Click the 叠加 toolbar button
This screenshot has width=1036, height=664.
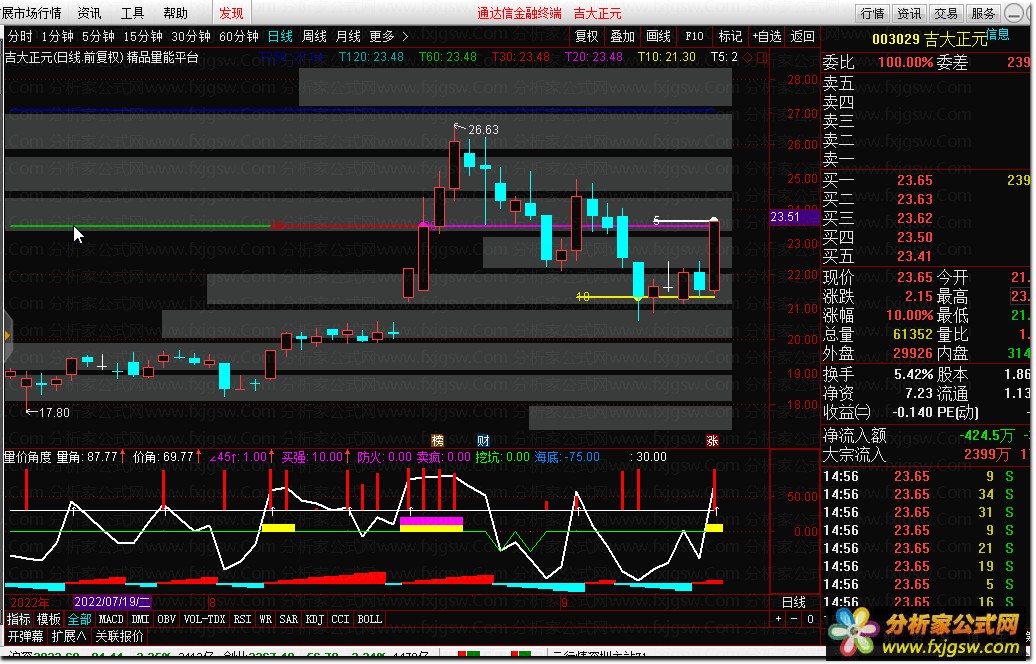[622, 36]
